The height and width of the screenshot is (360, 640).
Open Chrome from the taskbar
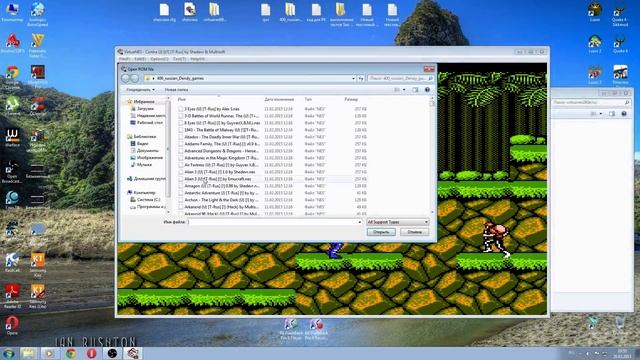(x=71, y=353)
